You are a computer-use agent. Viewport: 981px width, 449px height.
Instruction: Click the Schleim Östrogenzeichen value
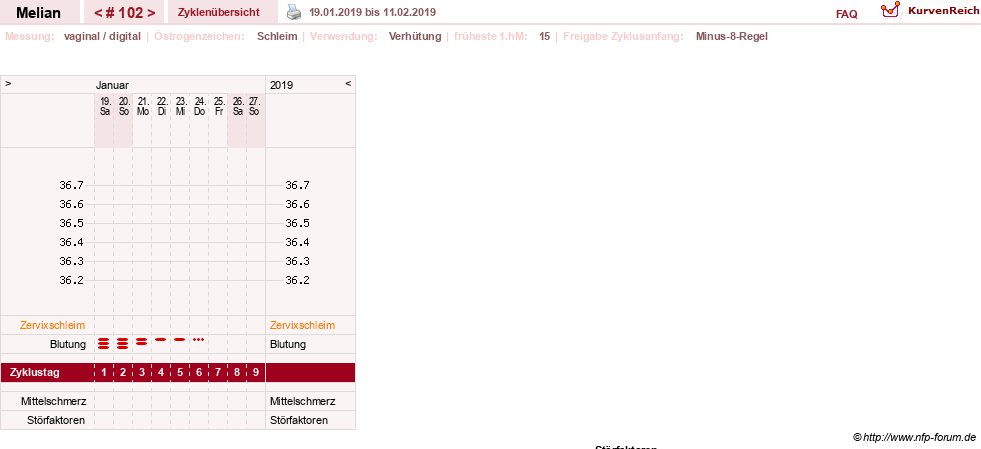277,36
